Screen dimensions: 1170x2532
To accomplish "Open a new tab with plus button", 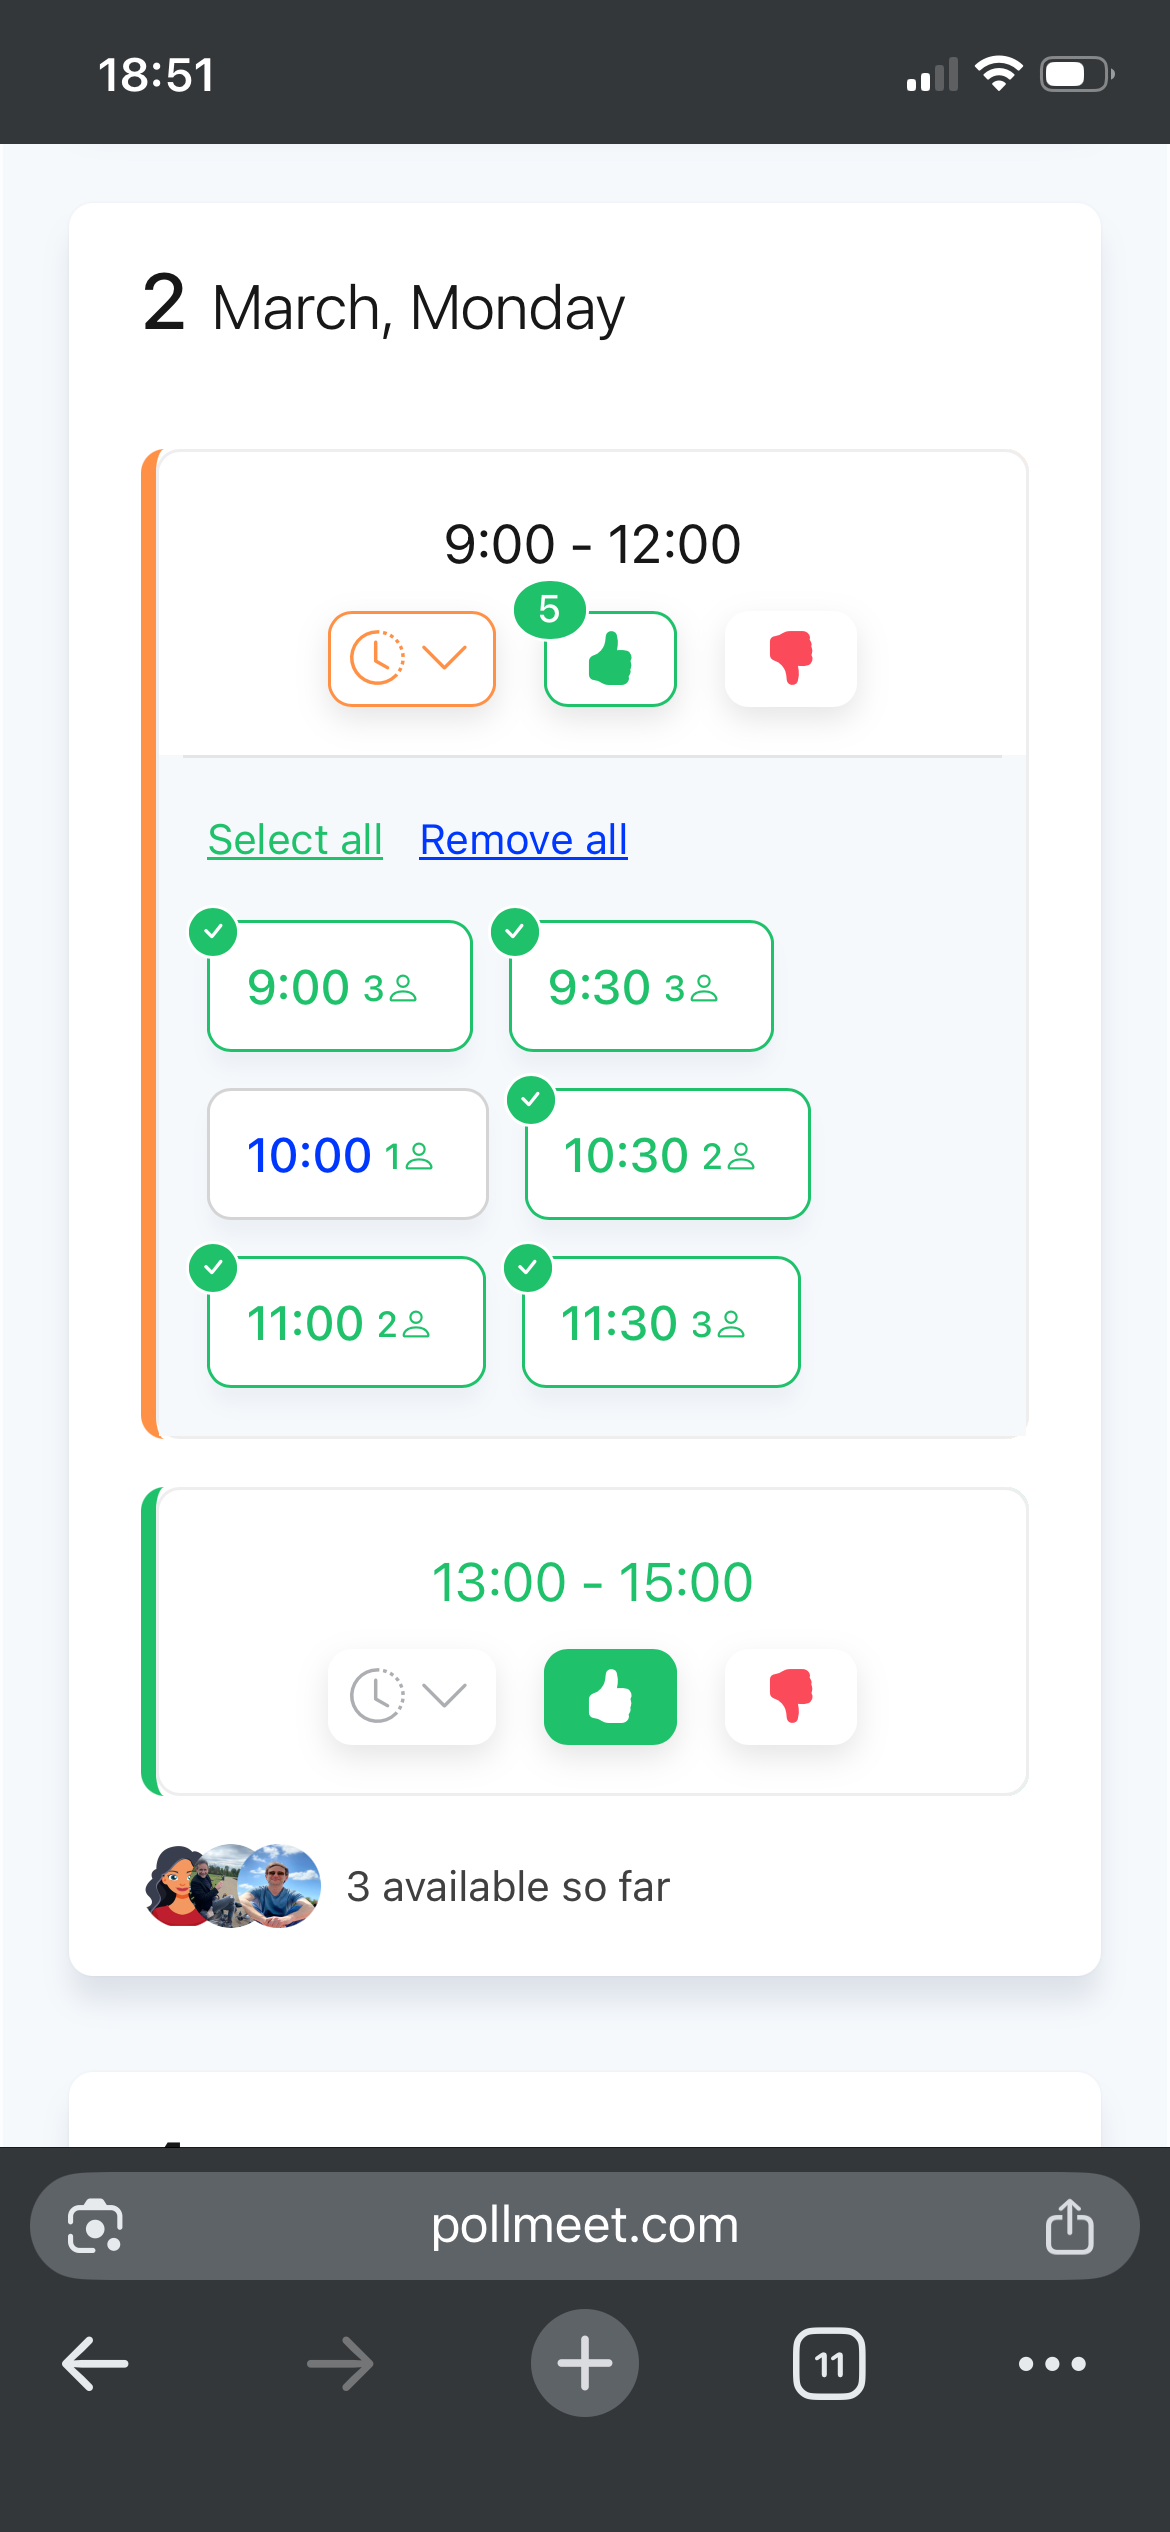I will [x=584, y=2364].
